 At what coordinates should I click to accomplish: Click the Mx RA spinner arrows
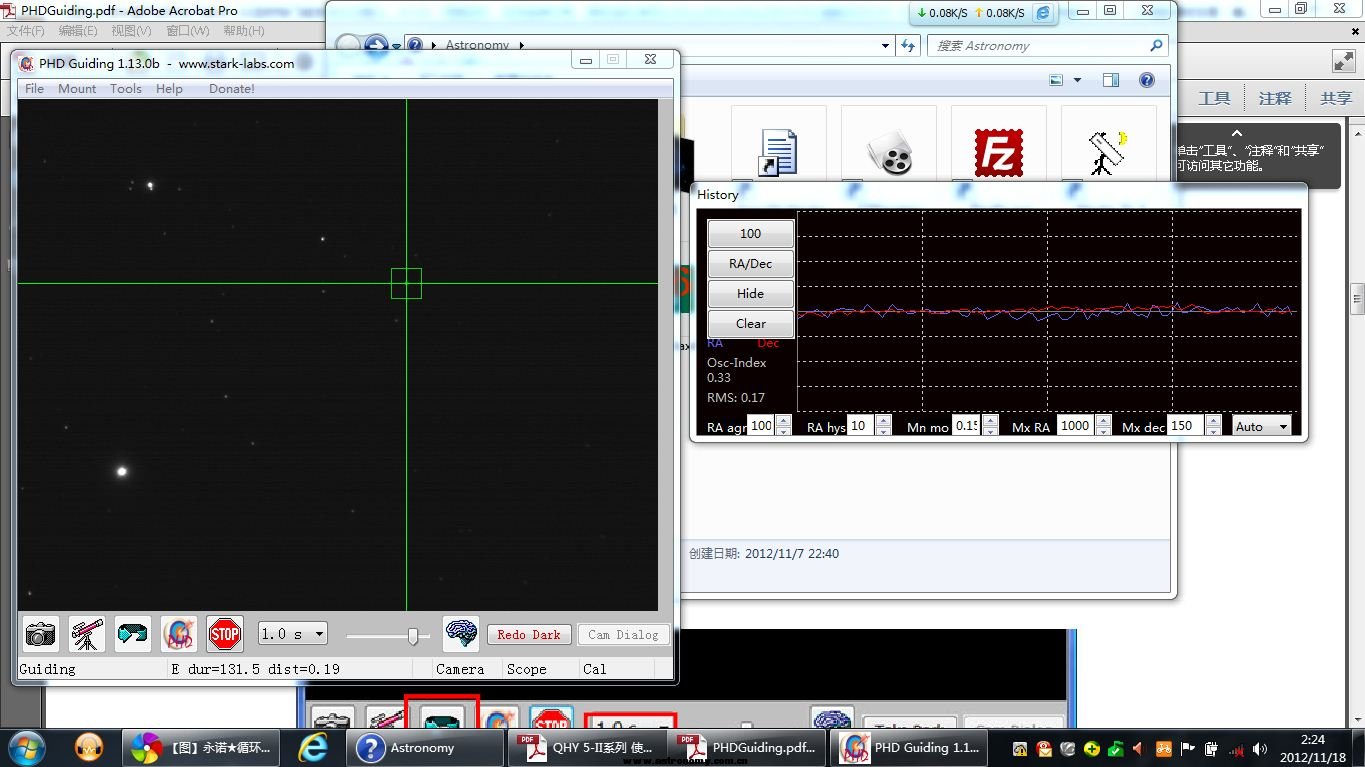(1103, 426)
